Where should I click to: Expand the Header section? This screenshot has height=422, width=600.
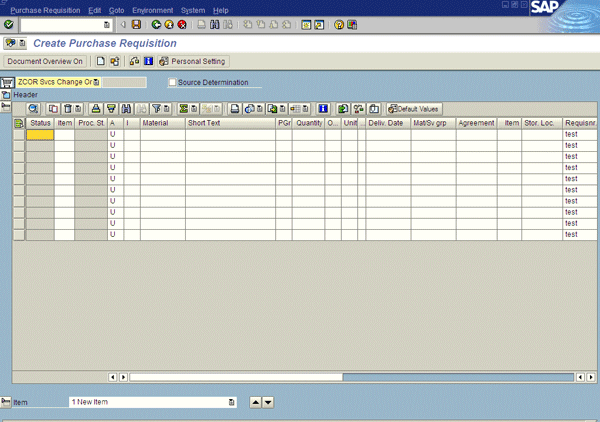pyautogui.click(x=6, y=95)
